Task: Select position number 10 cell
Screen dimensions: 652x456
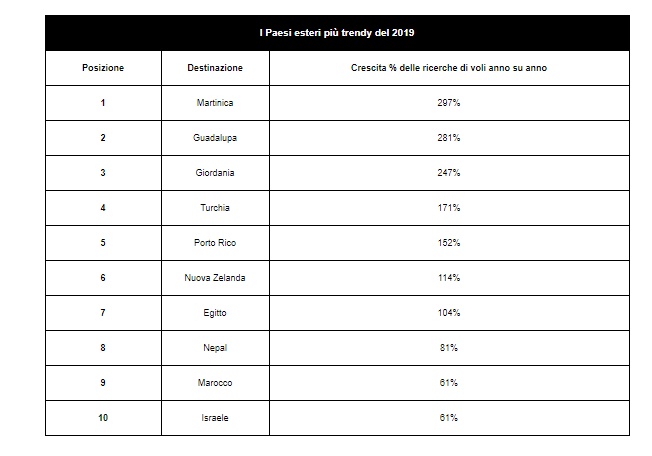Action: [103, 417]
